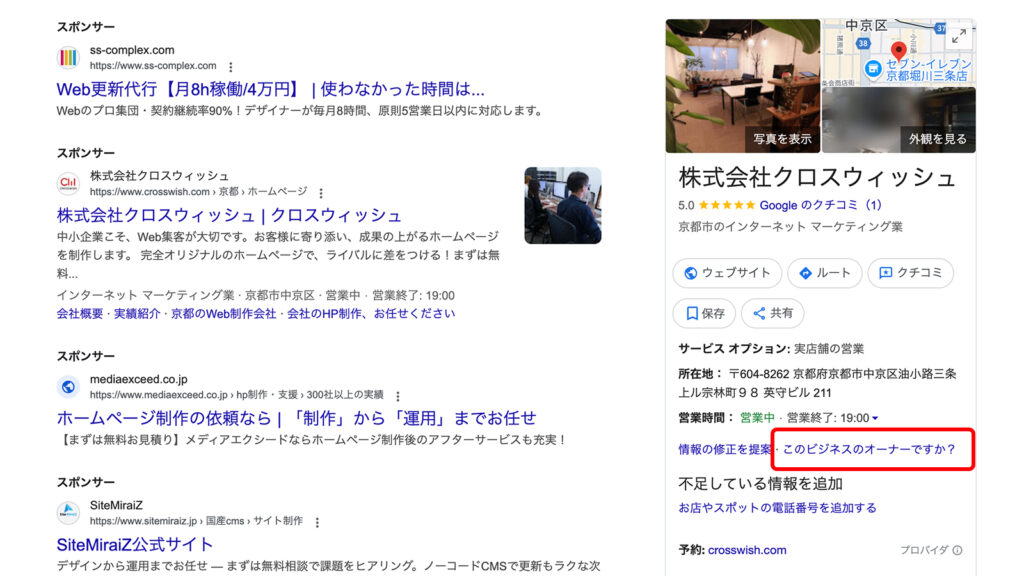The height and width of the screenshot is (576, 1024).
Task: Click the 京都市のインターネット マーケティング業 category text
Action: point(790,227)
